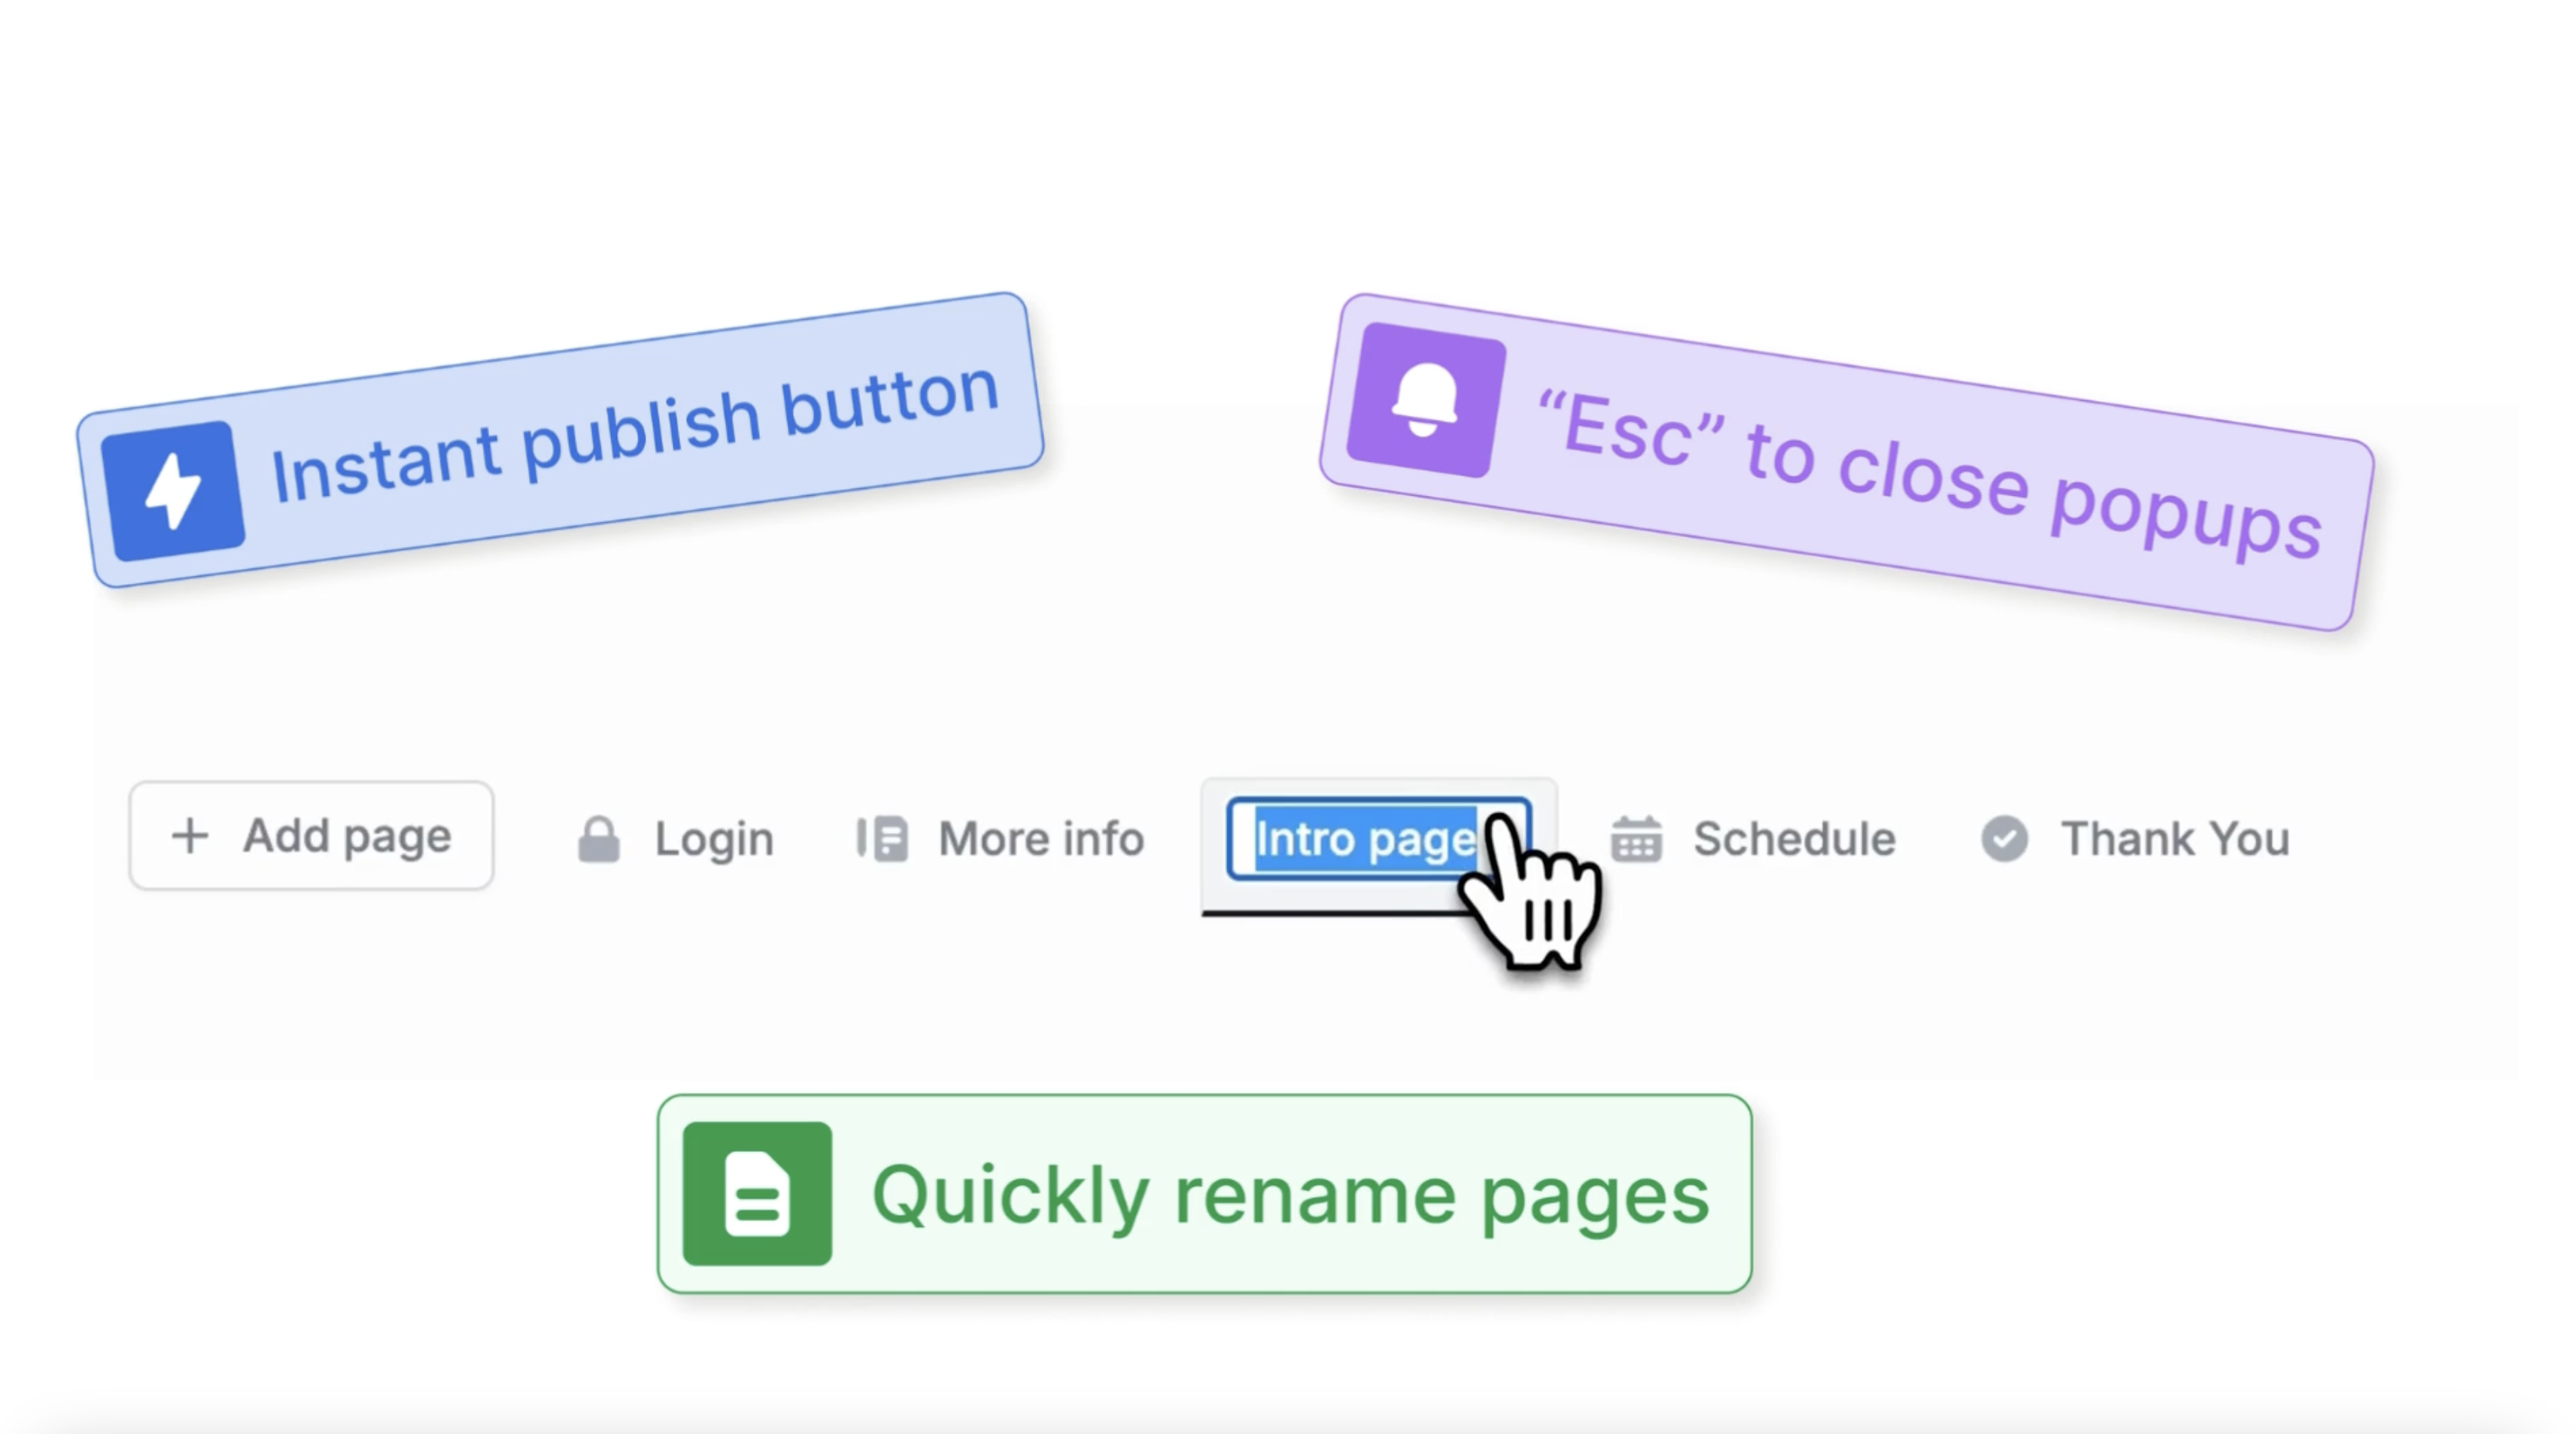Select the Schedule page tab
The image size is (2576, 1434).
(1753, 839)
